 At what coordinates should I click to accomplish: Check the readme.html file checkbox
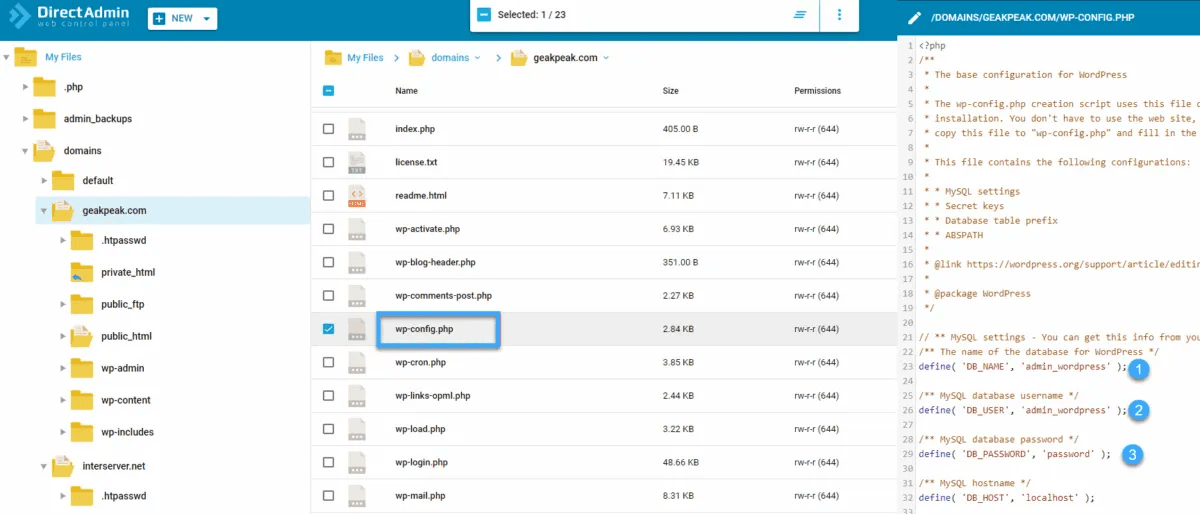[328, 196]
